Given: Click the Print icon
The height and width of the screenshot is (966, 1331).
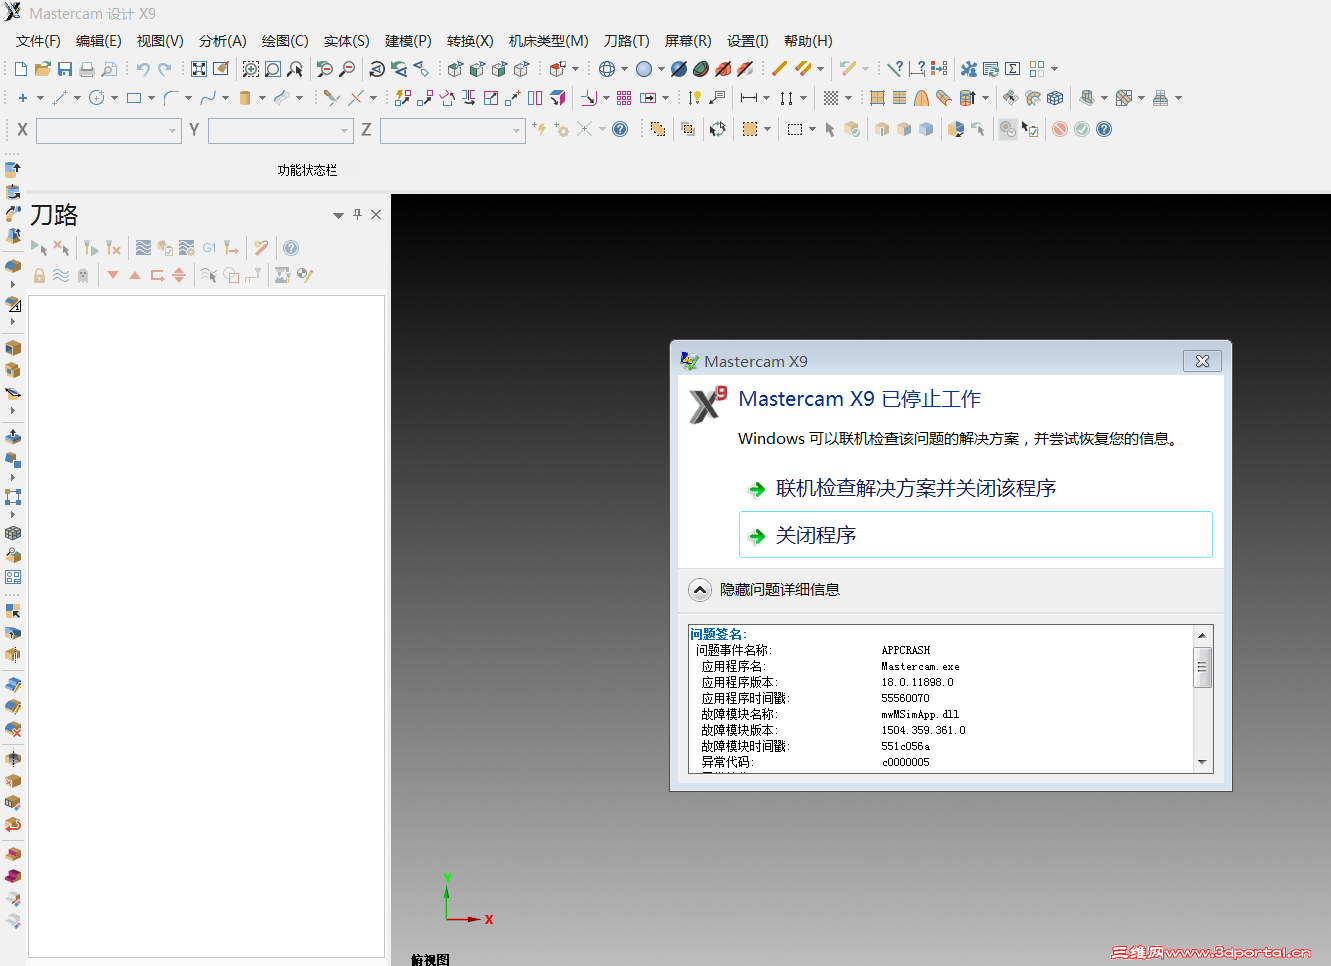Looking at the screenshot, I should pos(87,69).
